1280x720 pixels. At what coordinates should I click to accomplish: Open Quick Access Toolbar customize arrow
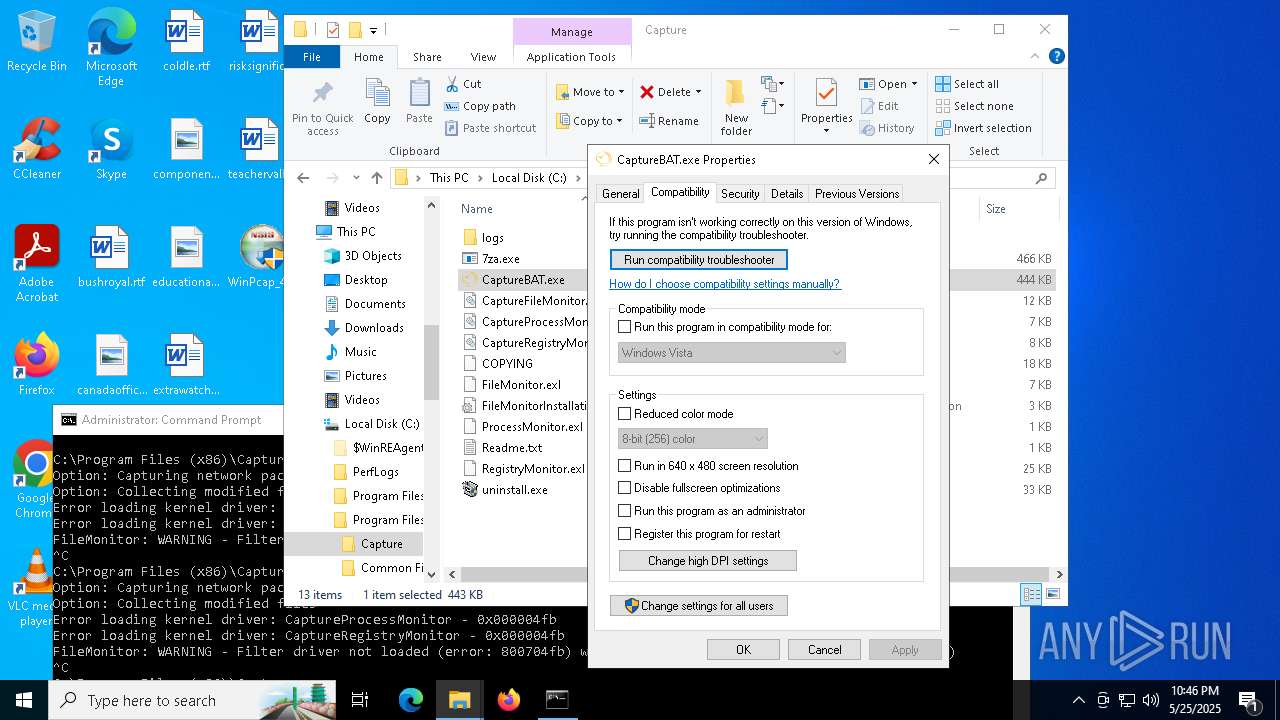coord(373,31)
